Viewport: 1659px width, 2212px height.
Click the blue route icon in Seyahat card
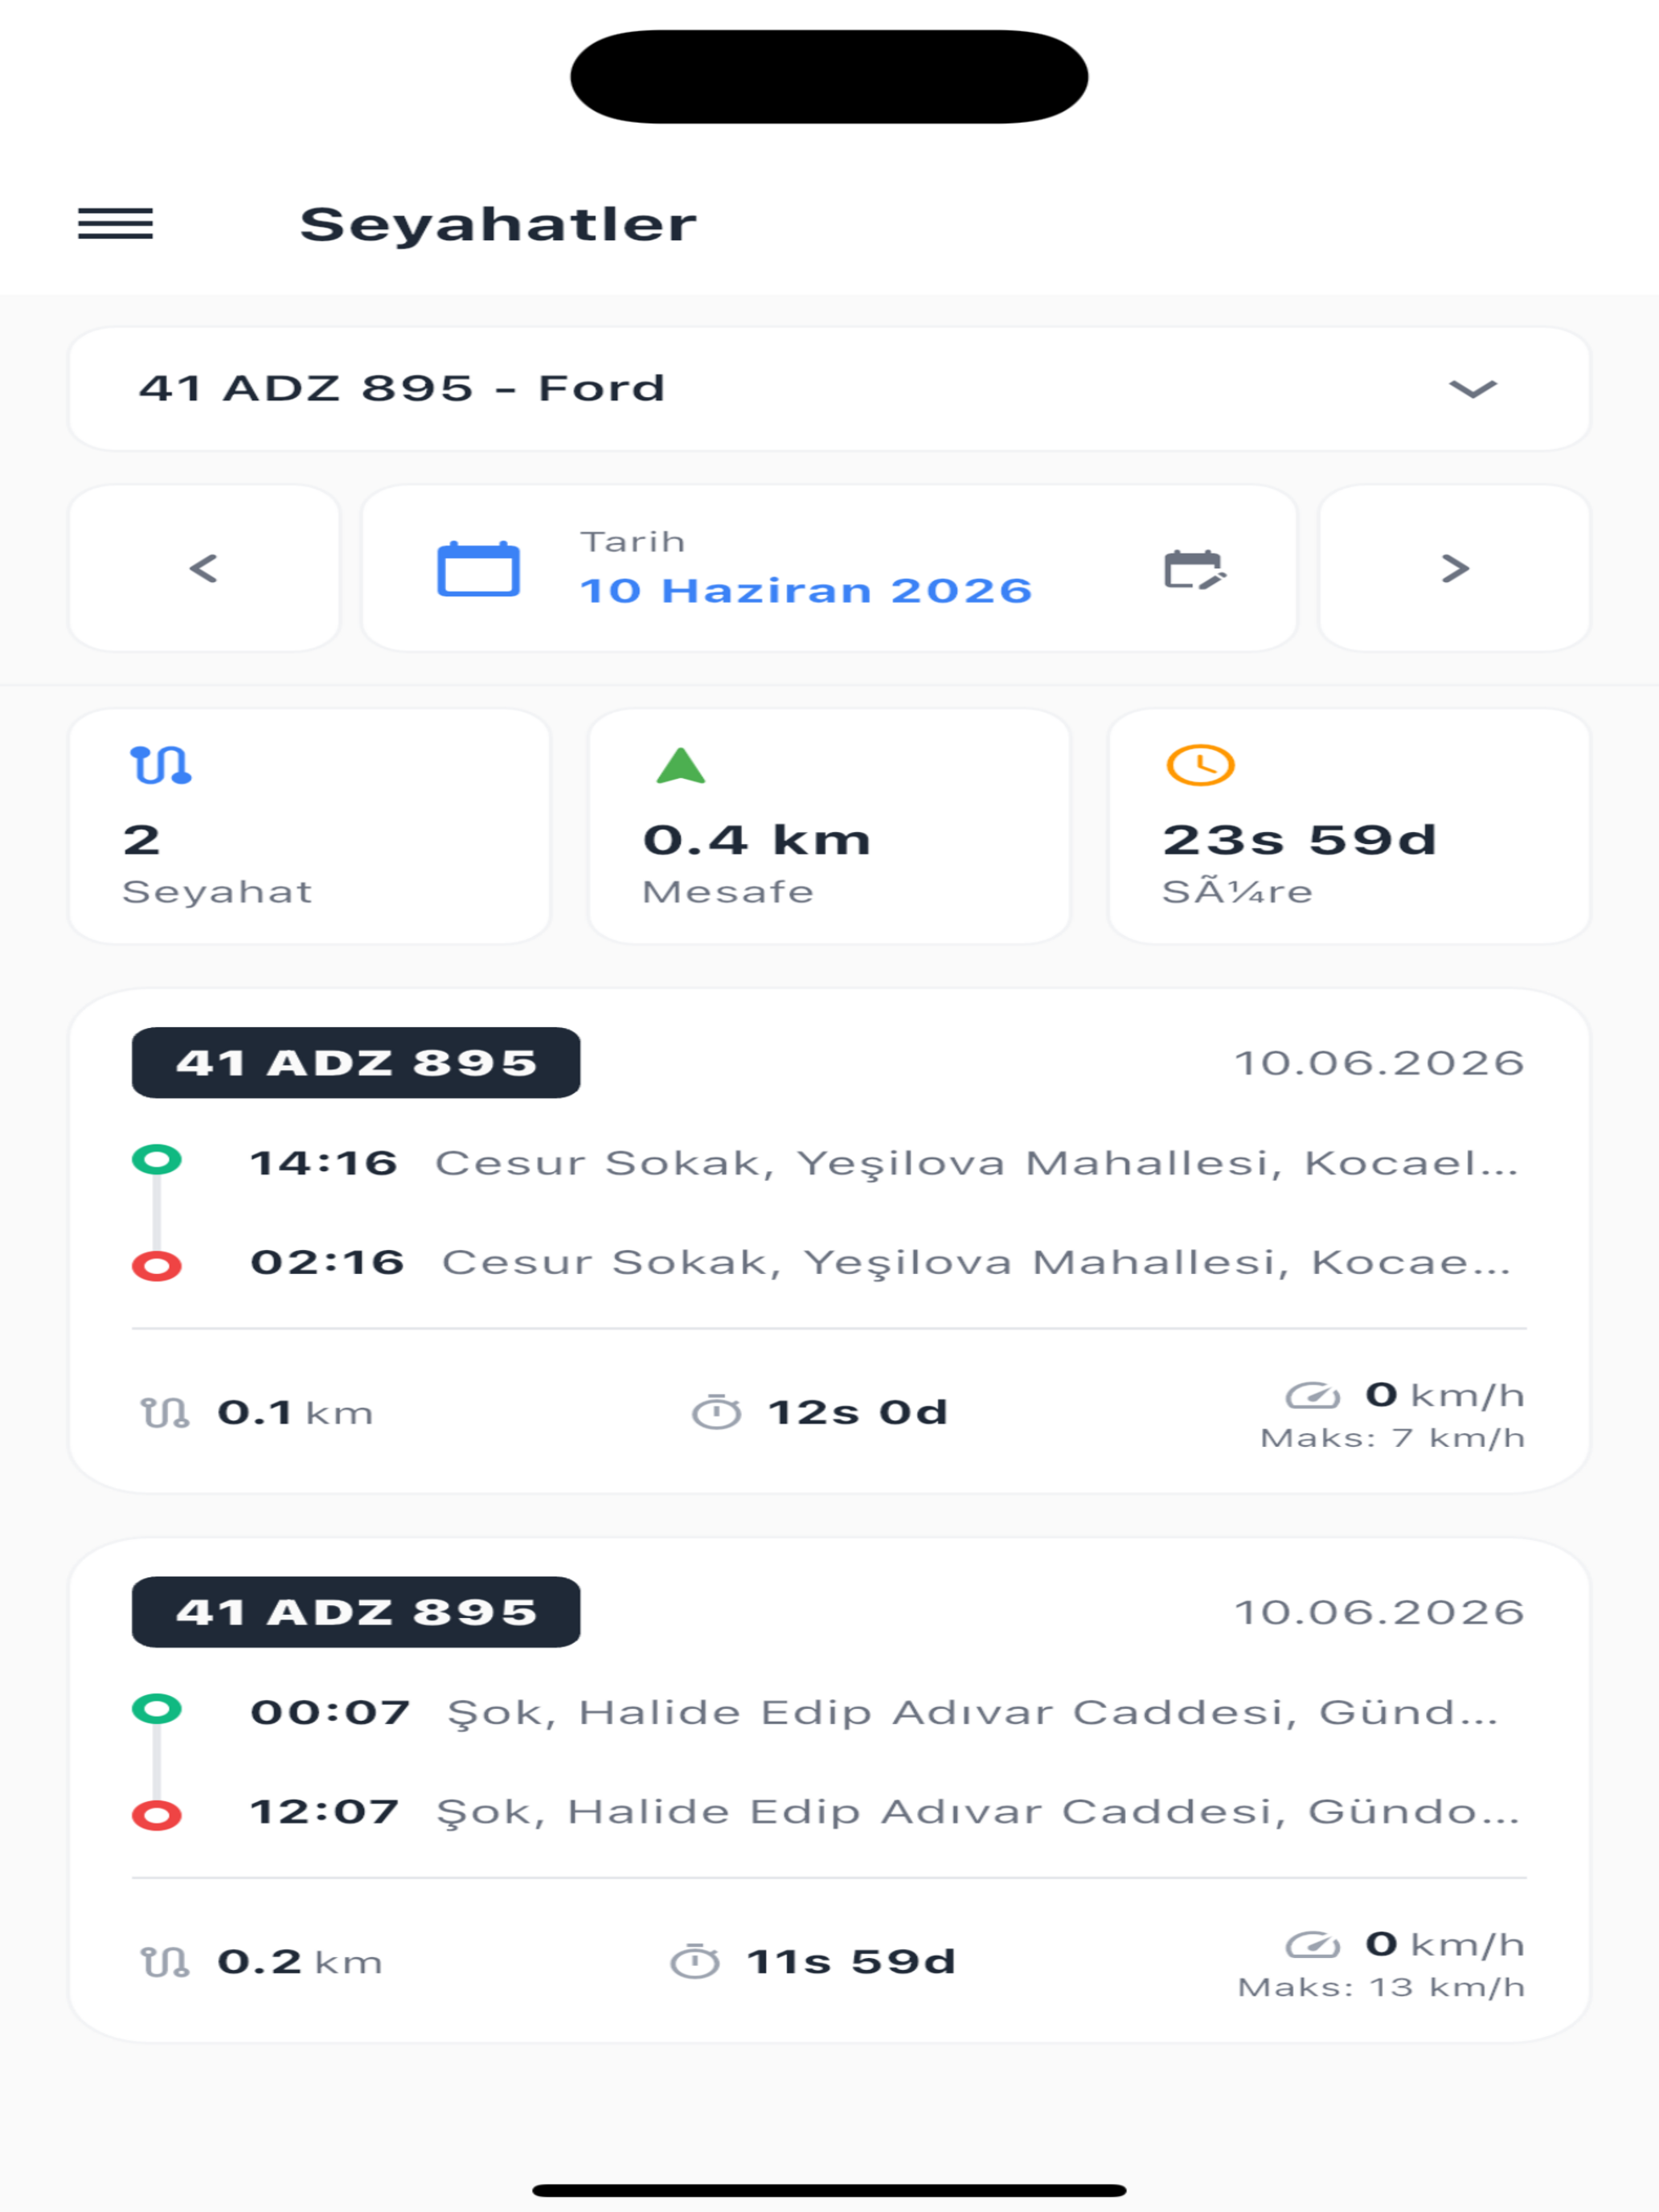160,765
